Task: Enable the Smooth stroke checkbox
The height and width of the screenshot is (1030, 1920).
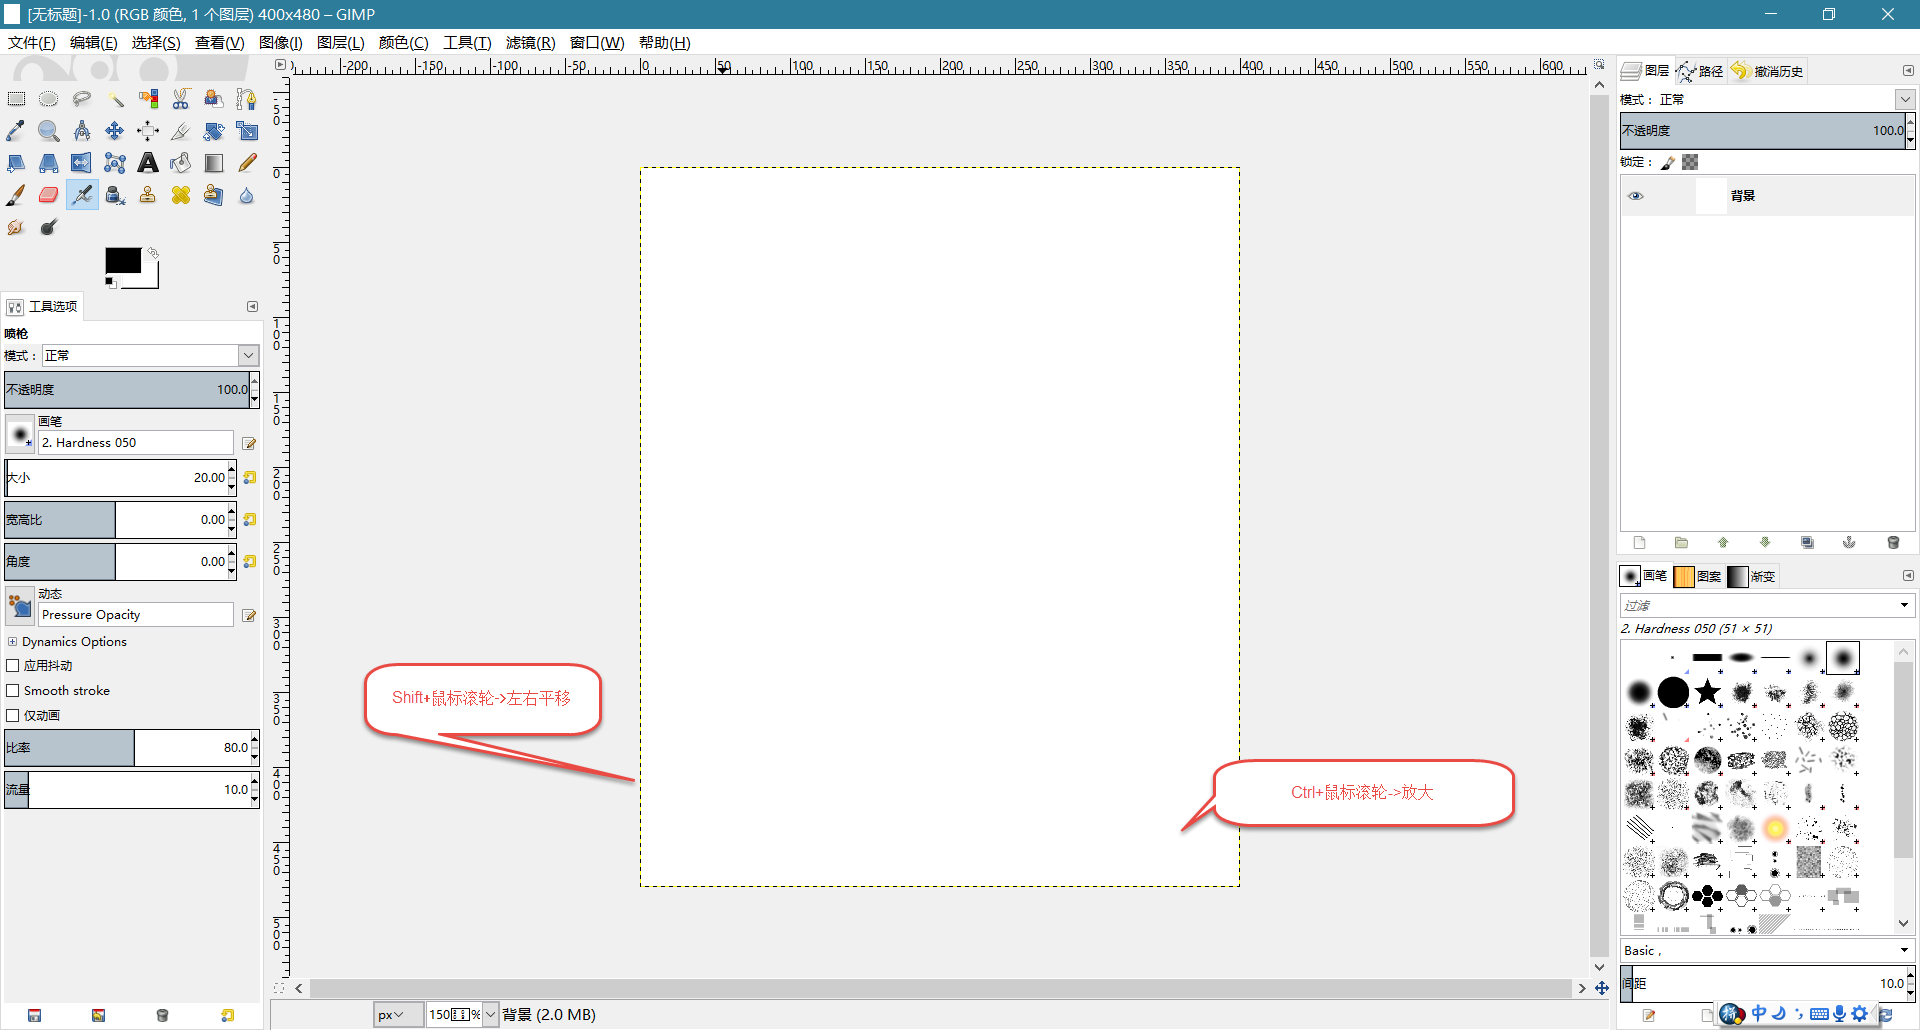Action: coord(13,691)
